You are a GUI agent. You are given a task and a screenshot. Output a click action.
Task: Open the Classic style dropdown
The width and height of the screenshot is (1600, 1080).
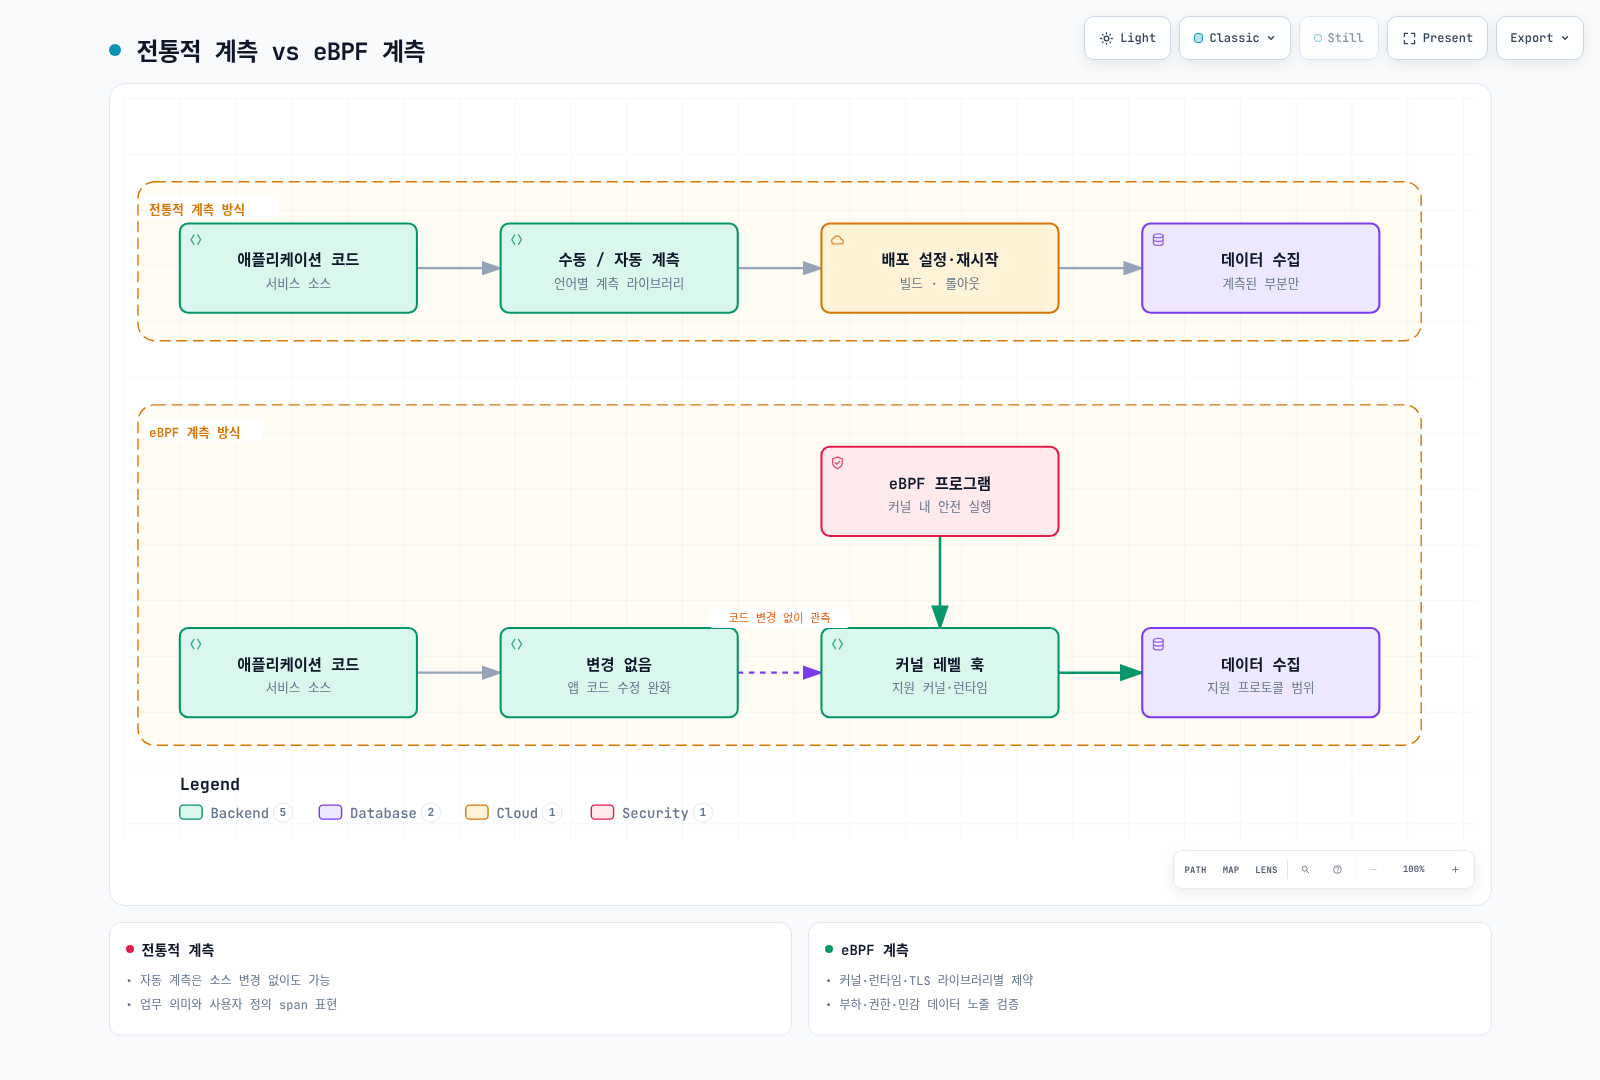[1235, 38]
